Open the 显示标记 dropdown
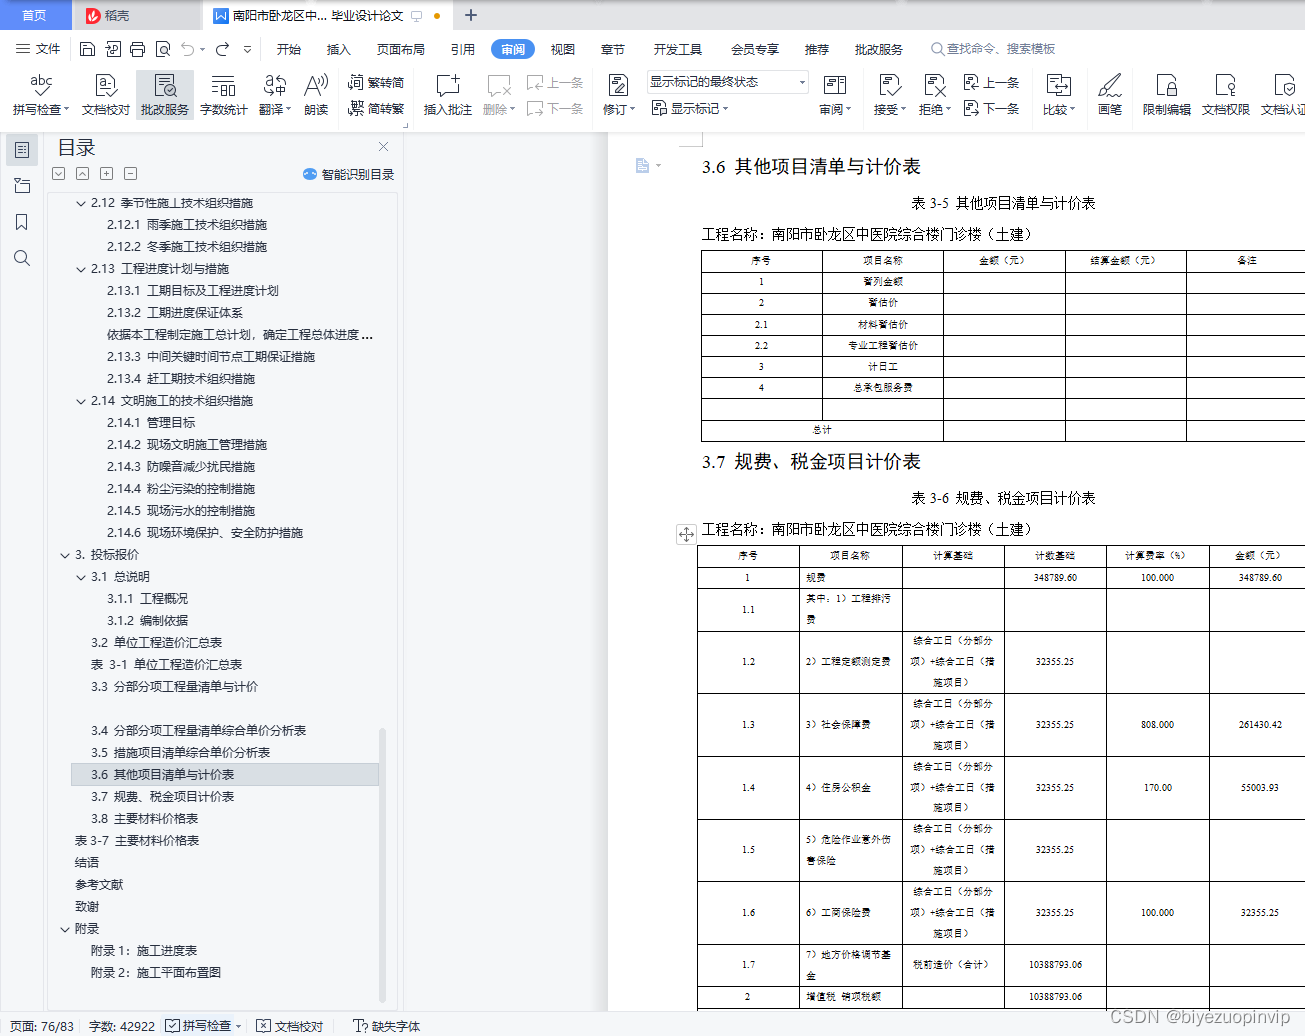Viewport: 1305px width, 1036px height. click(690, 108)
